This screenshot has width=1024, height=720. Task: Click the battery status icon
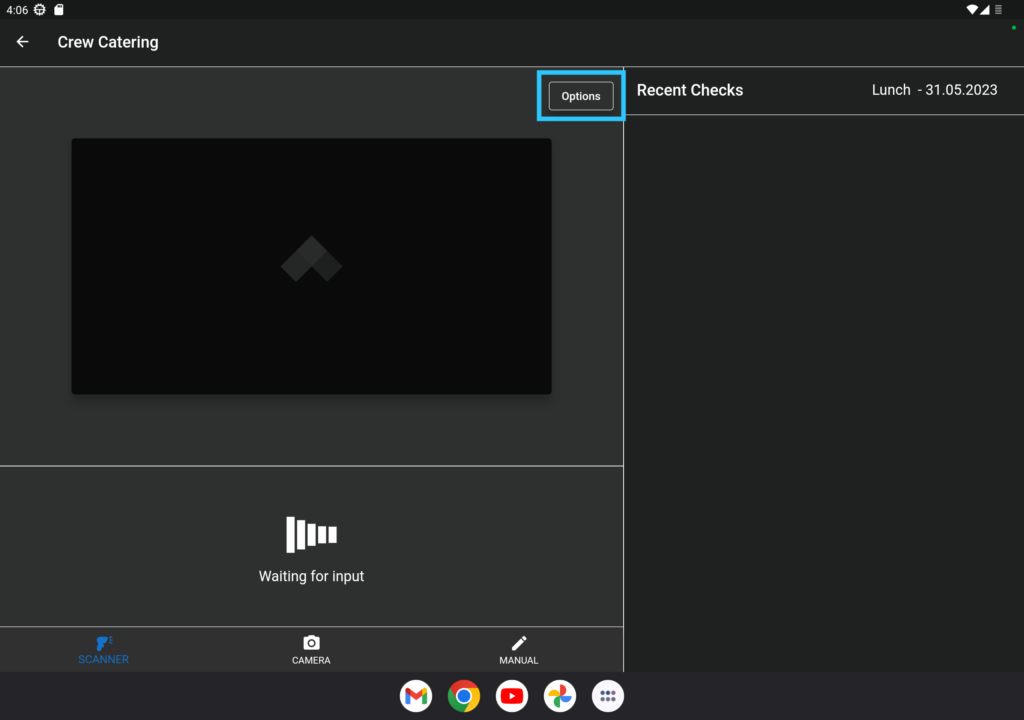click(999, 10)
